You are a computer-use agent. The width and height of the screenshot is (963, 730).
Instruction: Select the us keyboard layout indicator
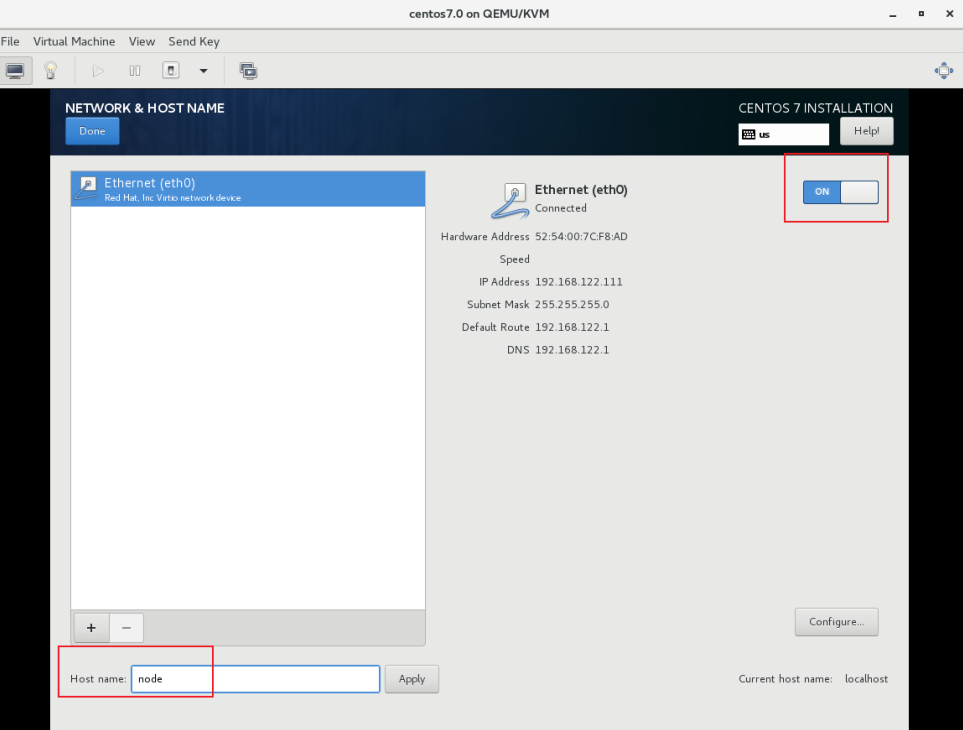[x=783, y=134]
